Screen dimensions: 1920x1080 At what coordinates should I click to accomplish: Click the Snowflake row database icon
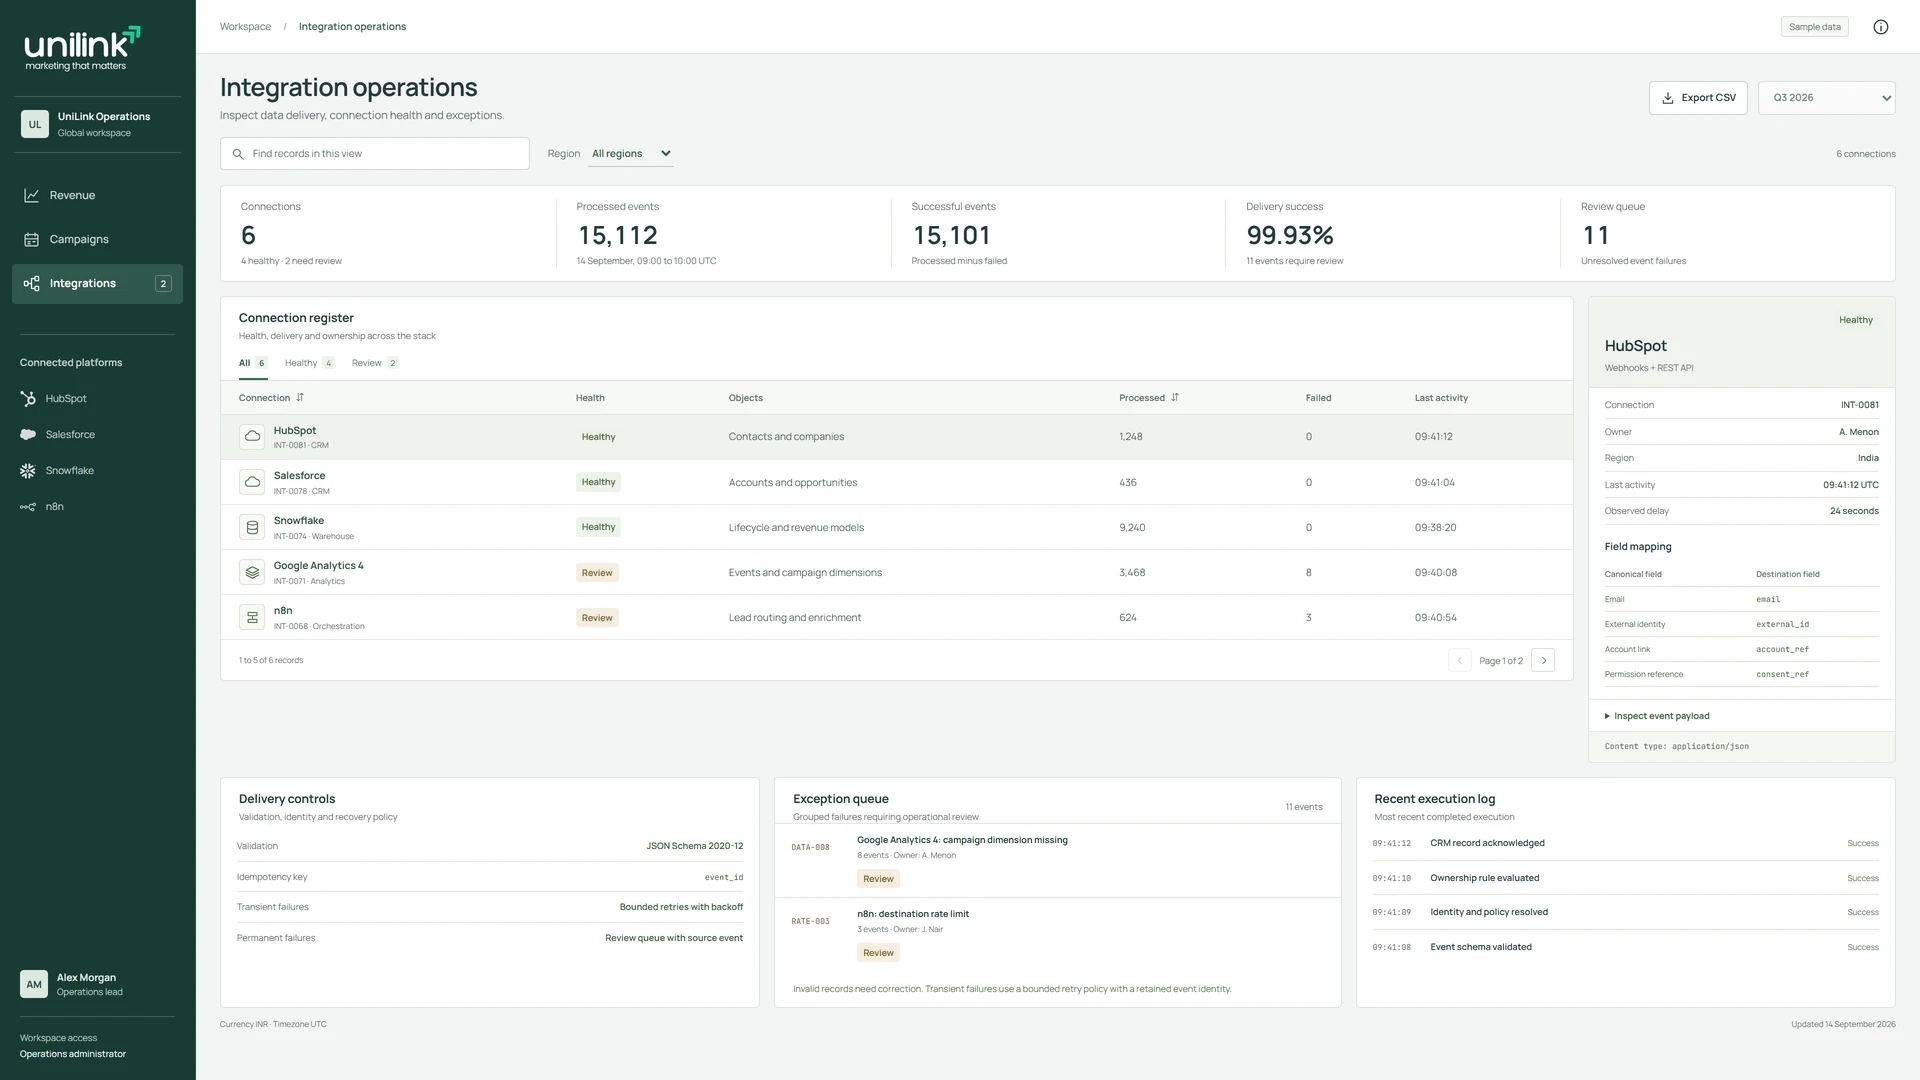tap(252, 527)
